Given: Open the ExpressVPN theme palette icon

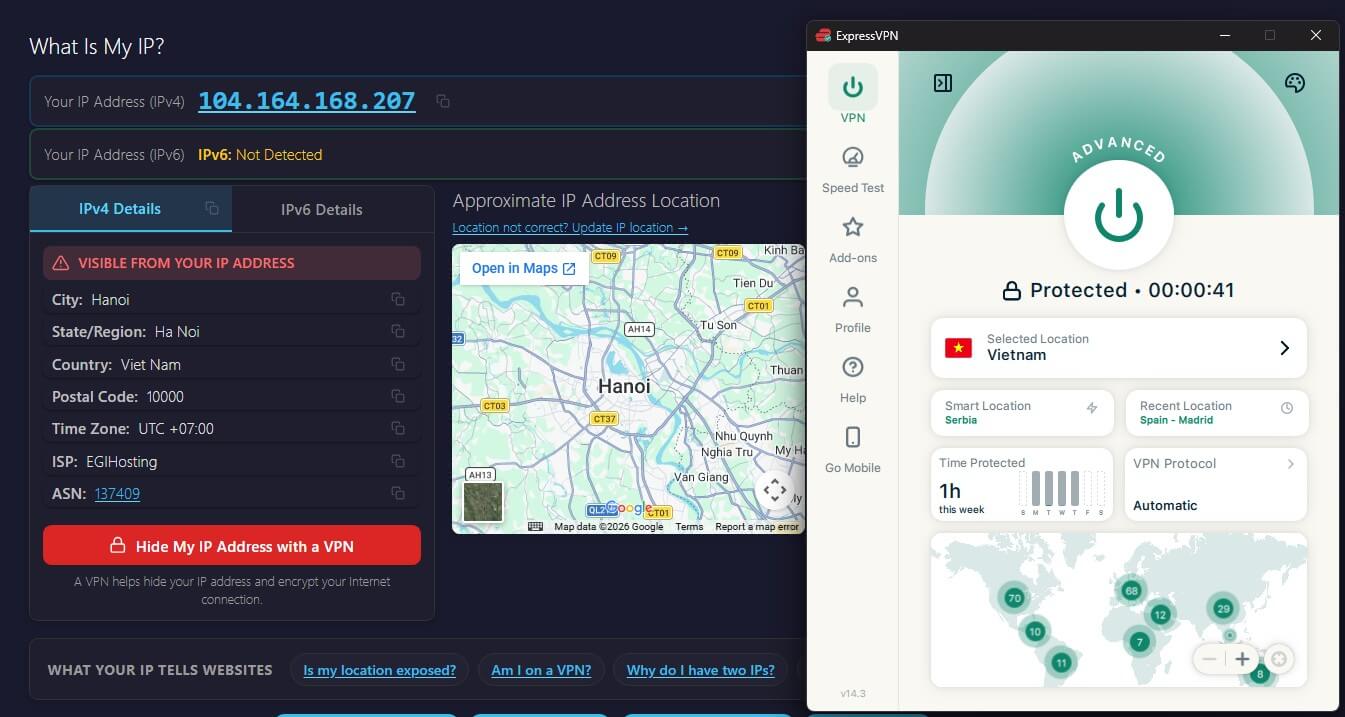Looking at the screenshot, I should tap(1295, 83).
